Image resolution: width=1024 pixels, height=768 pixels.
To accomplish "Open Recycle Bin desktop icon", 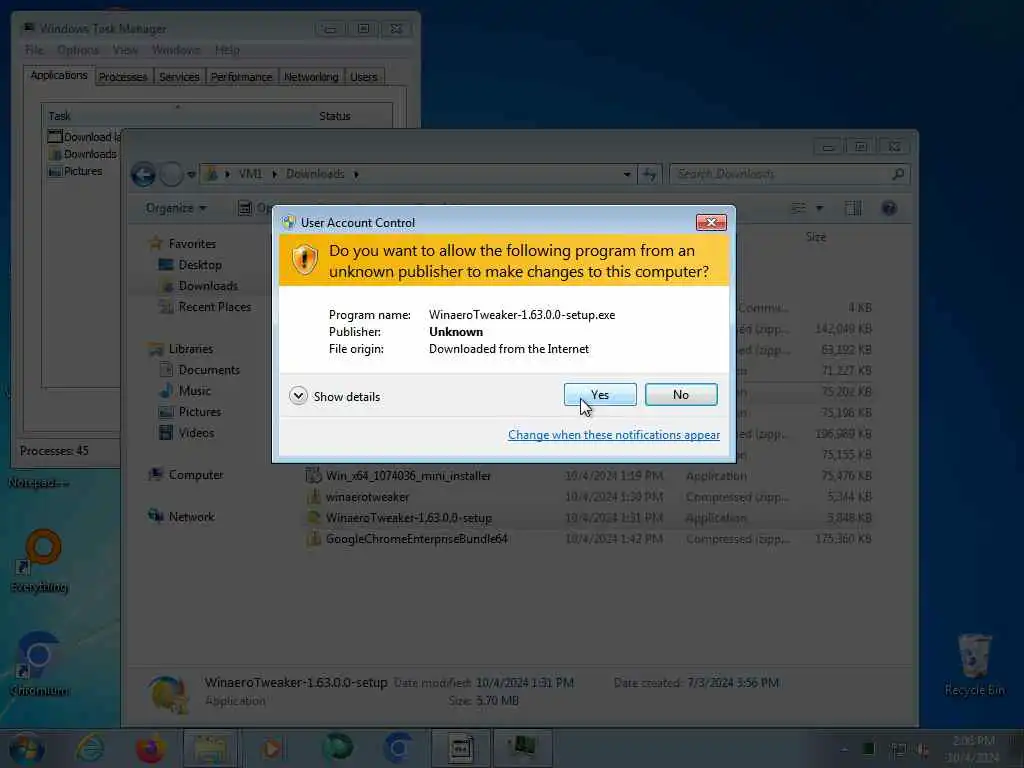I will click(974, 664).
